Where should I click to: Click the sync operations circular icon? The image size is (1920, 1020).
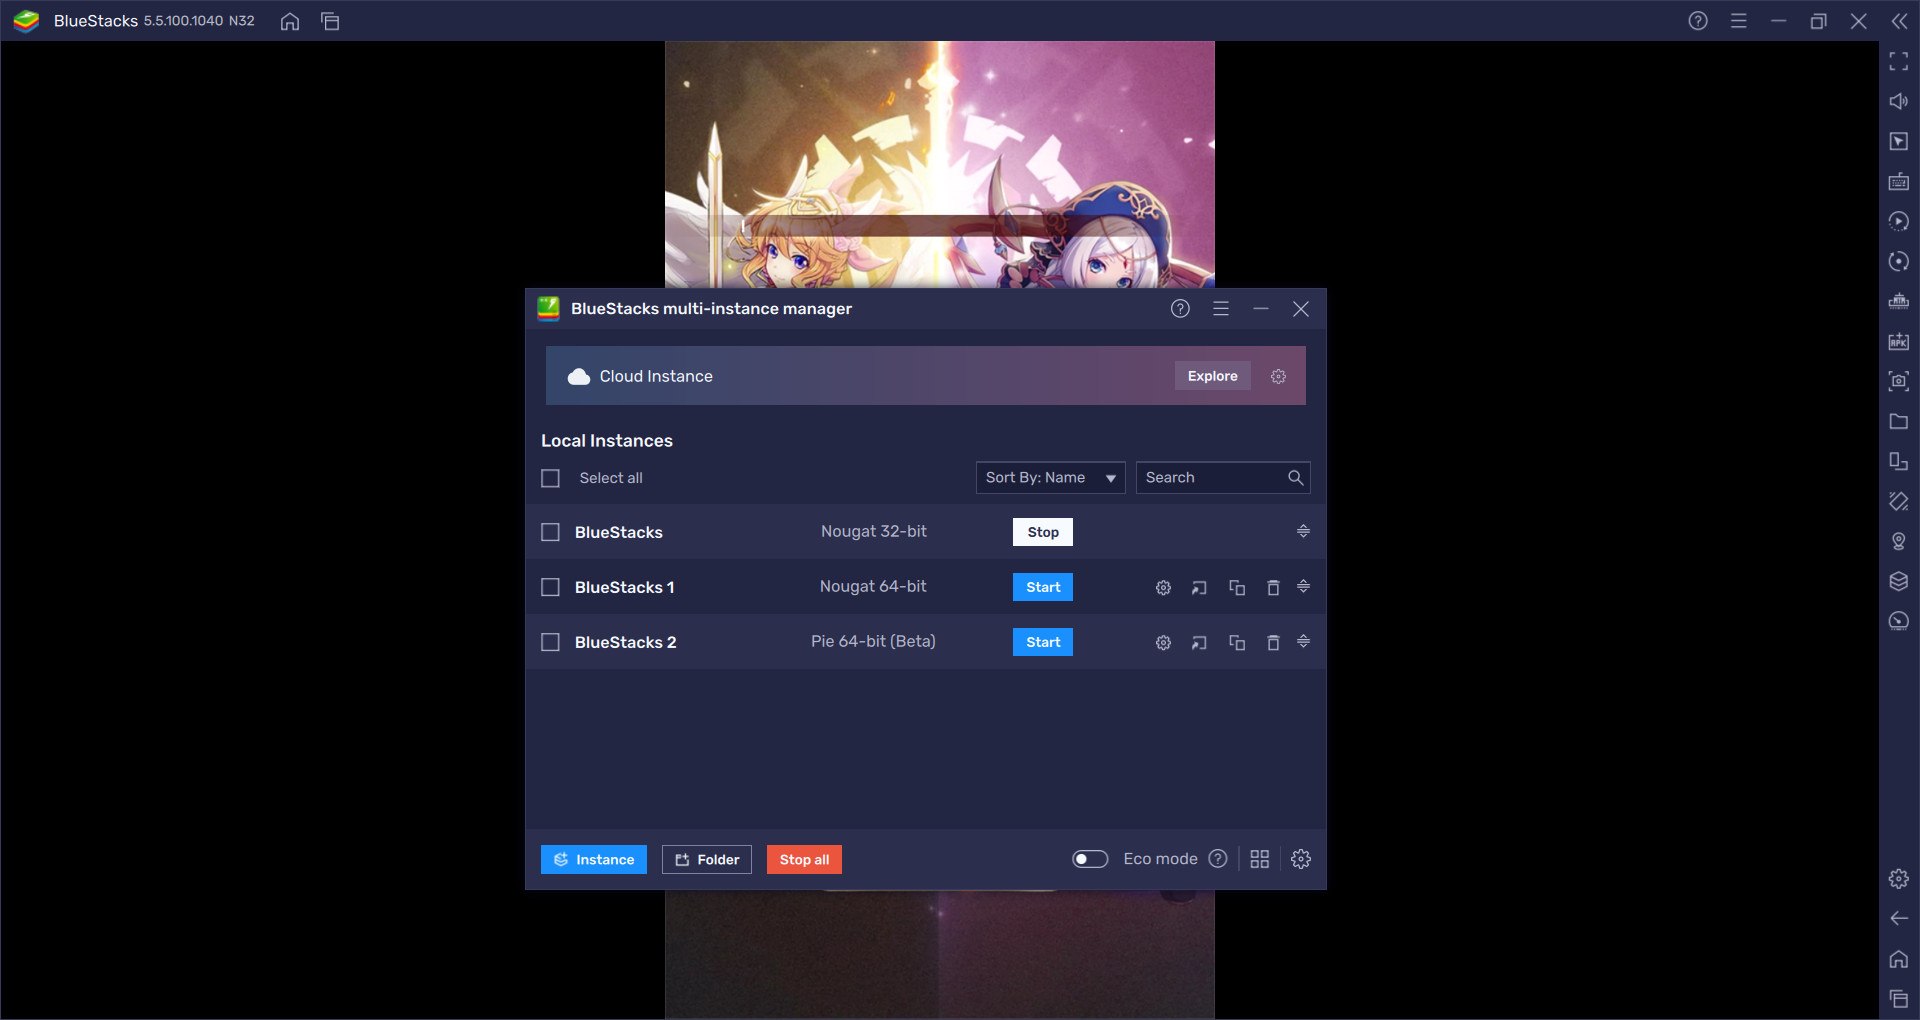[1898, 262]
